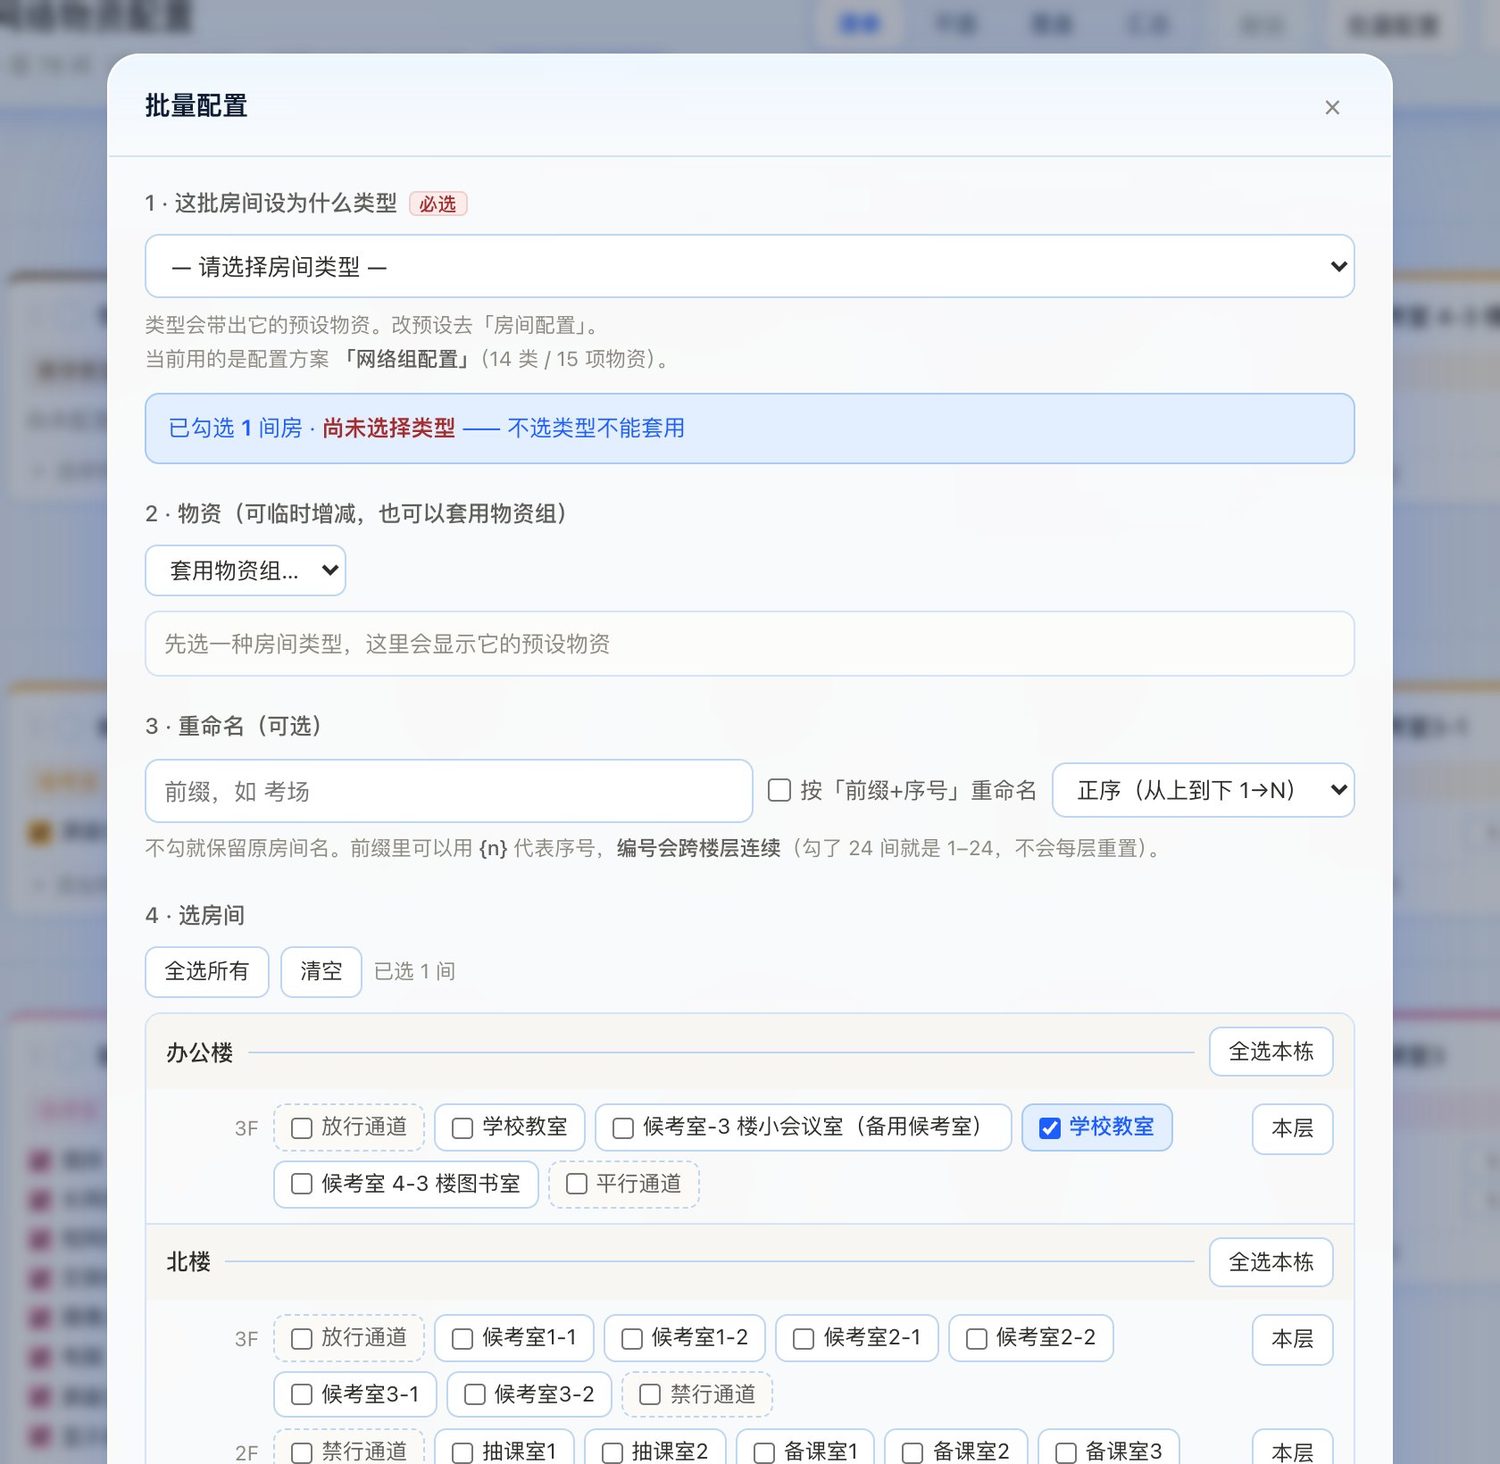Click the 尚未选择类型 warning text
This screenshot has height=1464, width=1500.
click(389, 428)
